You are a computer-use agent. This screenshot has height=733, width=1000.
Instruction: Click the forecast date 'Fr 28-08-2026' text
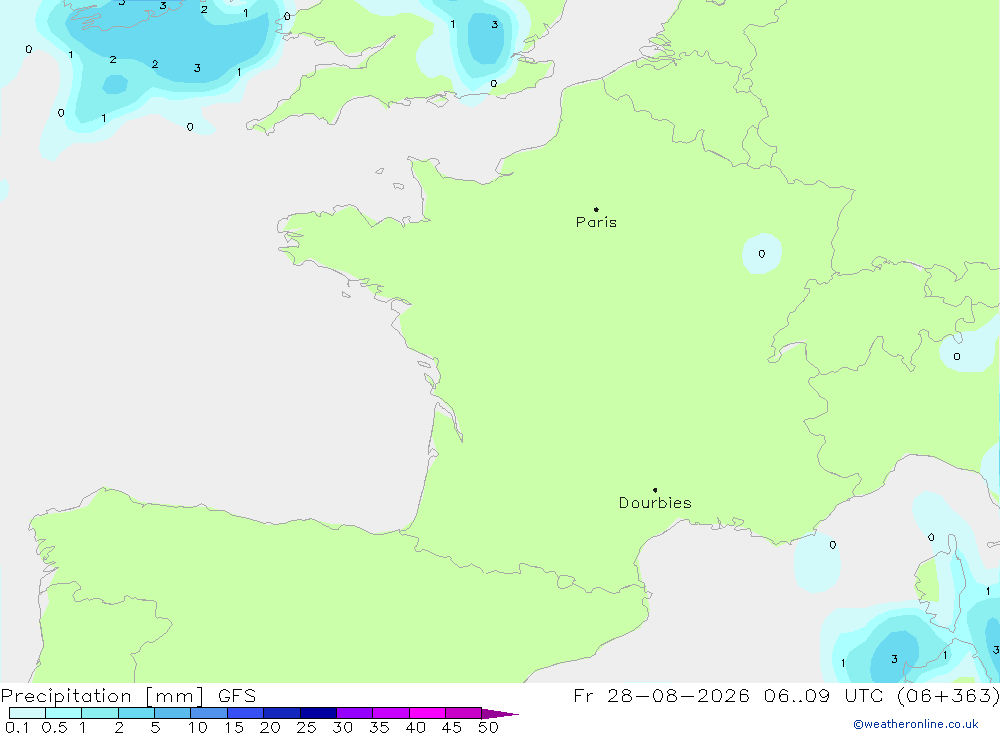pyautogui.click(x=661, y=696)
